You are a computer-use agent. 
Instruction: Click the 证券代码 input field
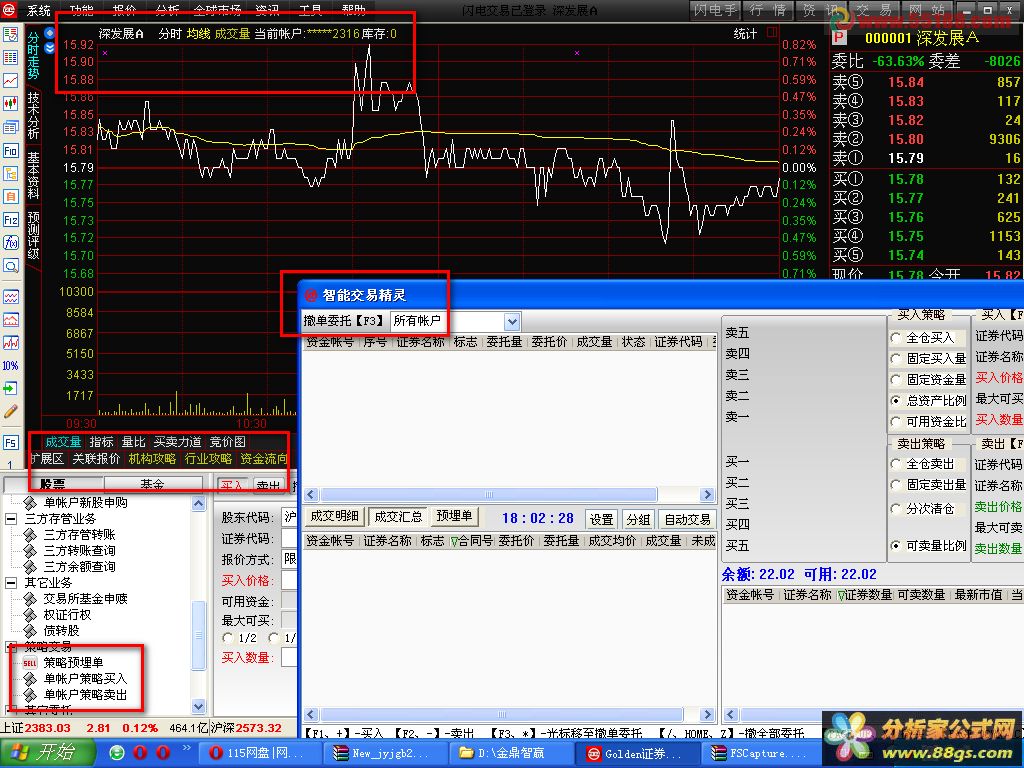(x=289, y=538)
